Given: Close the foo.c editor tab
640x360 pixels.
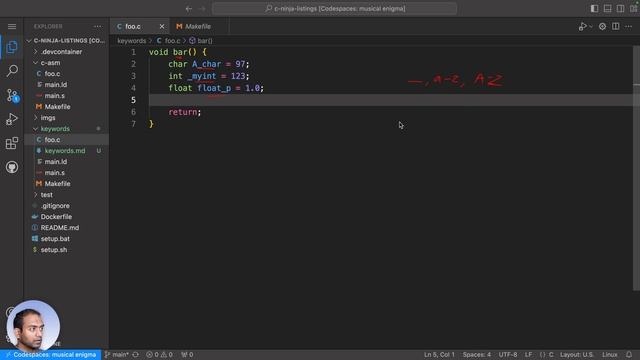Looking at the screenshot, I should 162,27.
